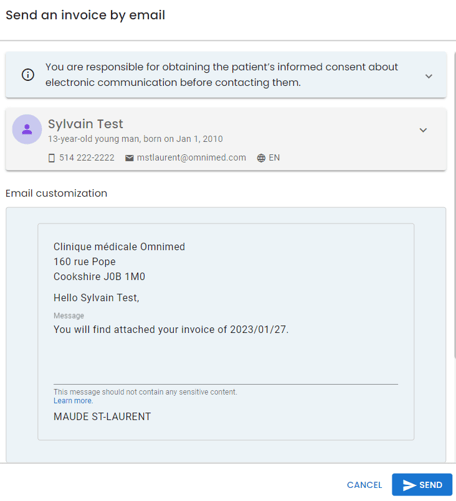Send the invoice email

pyautogui.click(x=422, y=485)
